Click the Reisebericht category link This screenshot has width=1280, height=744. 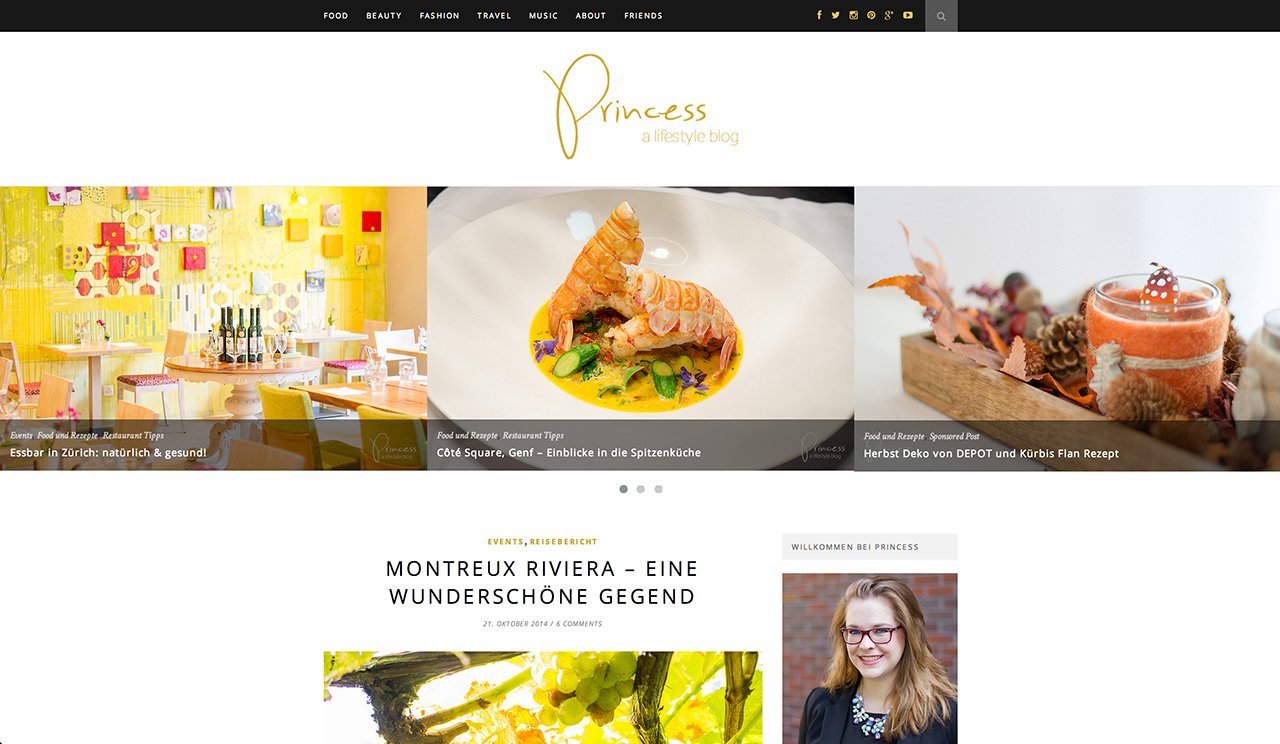564,542
